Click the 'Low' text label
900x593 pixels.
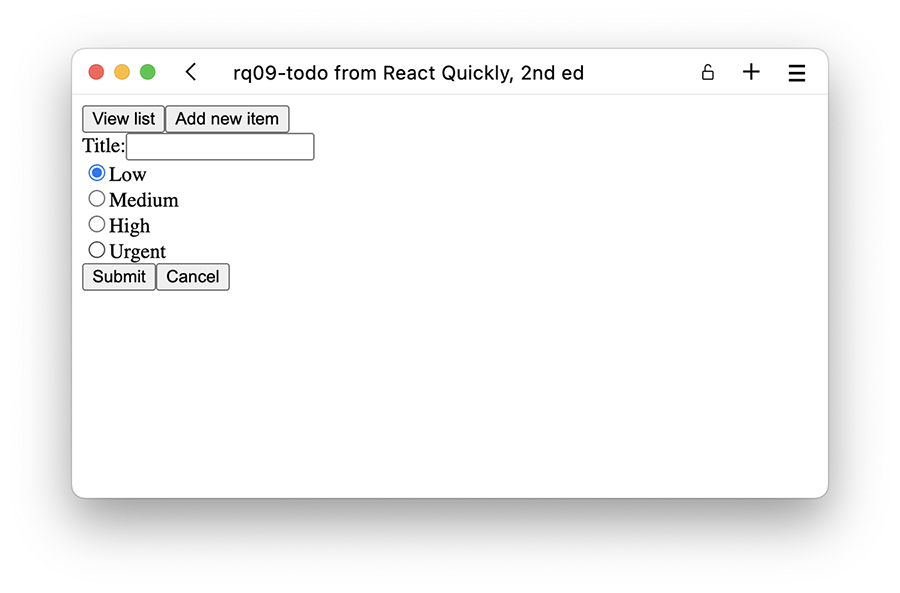click(x=127, y=174)
